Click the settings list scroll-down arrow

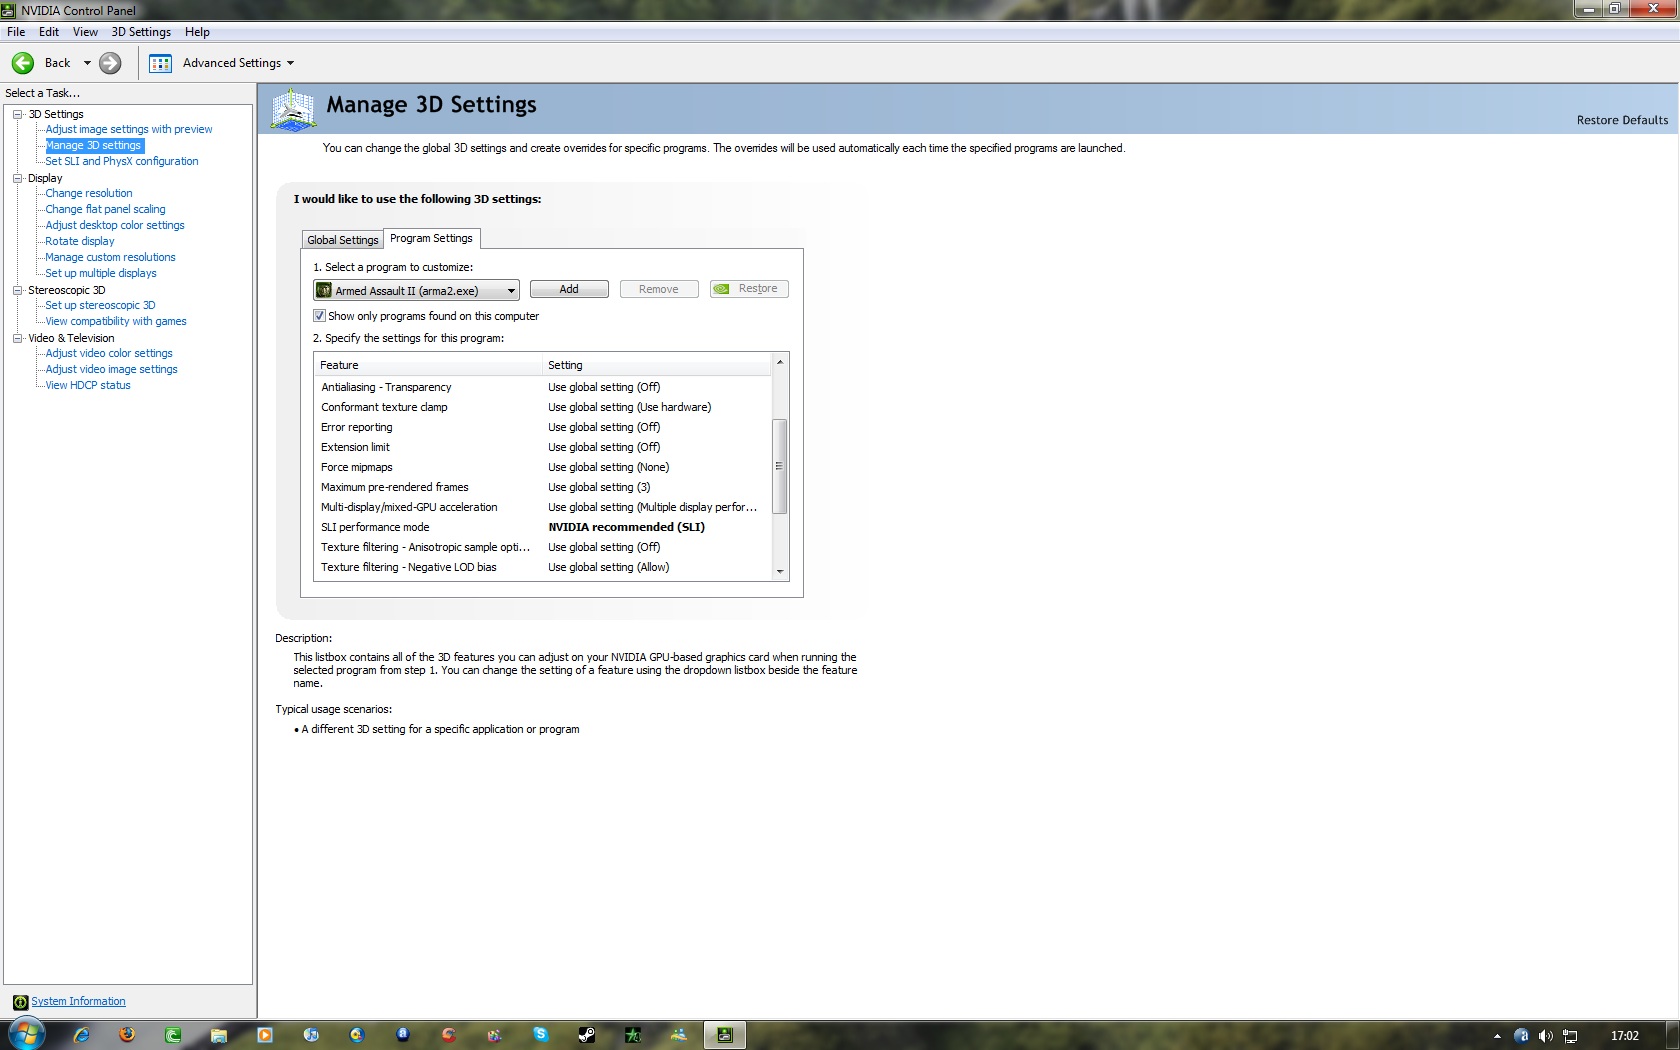779,572
